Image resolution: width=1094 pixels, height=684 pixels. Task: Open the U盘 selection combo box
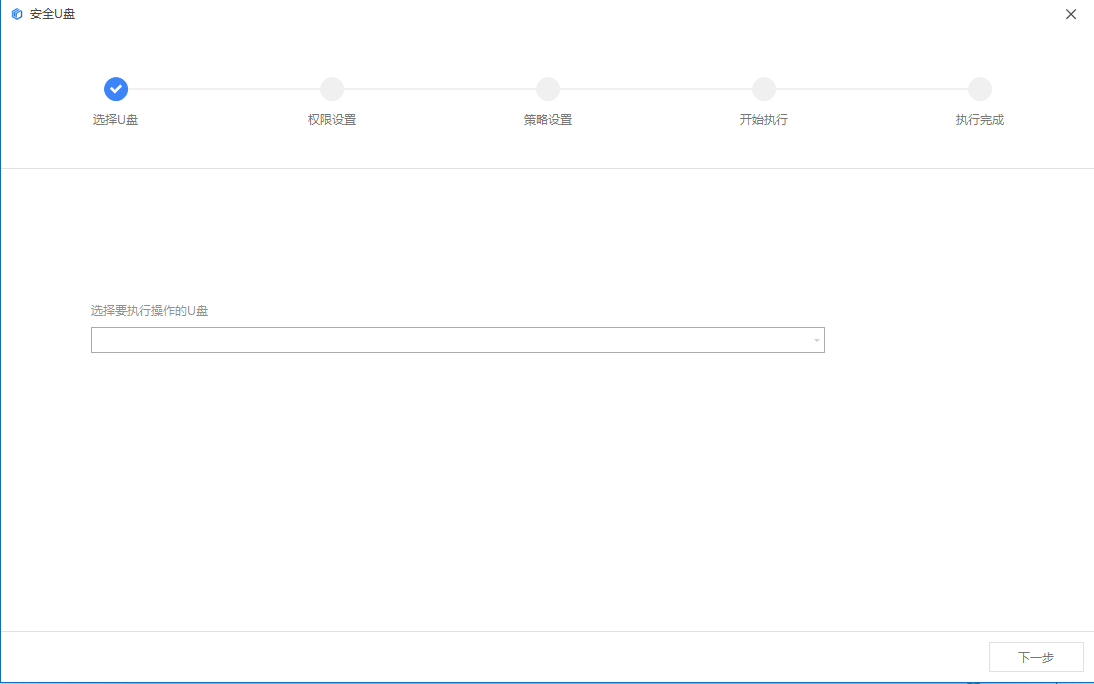pyautogui.click(x=450, y=340)
